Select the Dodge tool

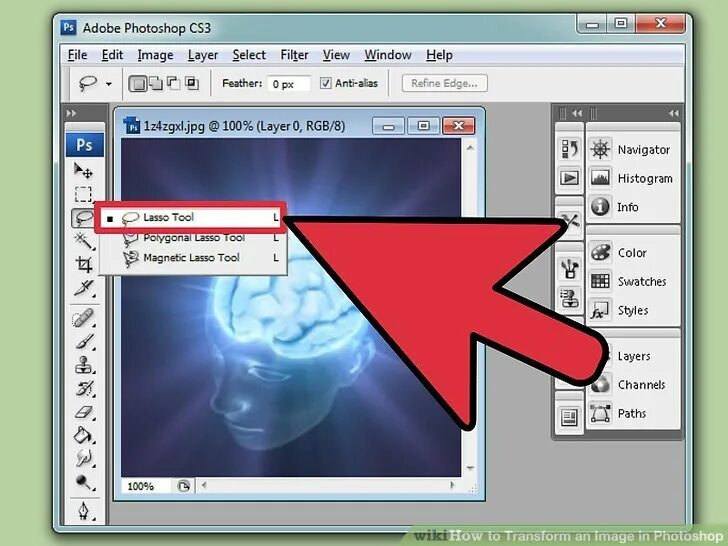(84, 482)
